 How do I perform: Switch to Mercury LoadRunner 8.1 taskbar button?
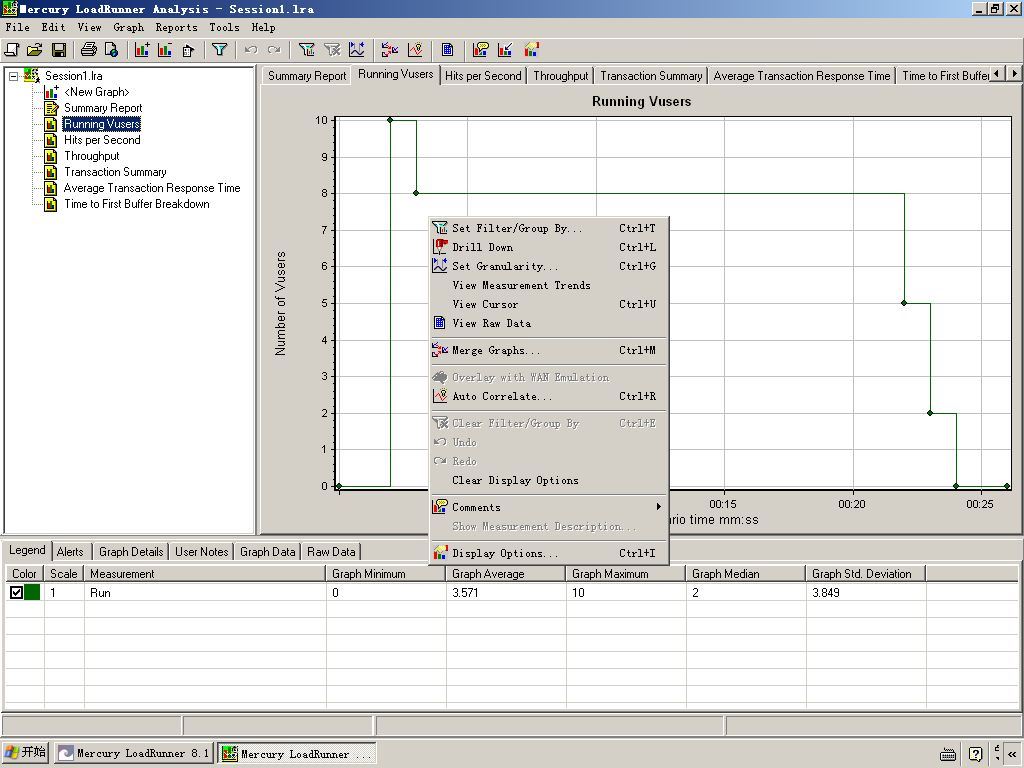[133, 753]
